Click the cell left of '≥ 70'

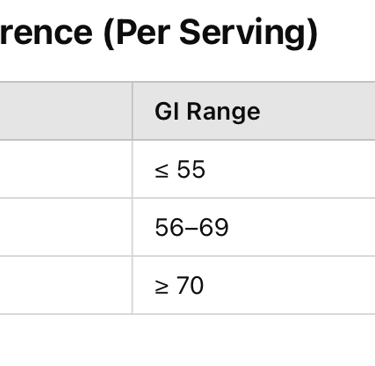[66, 285]
